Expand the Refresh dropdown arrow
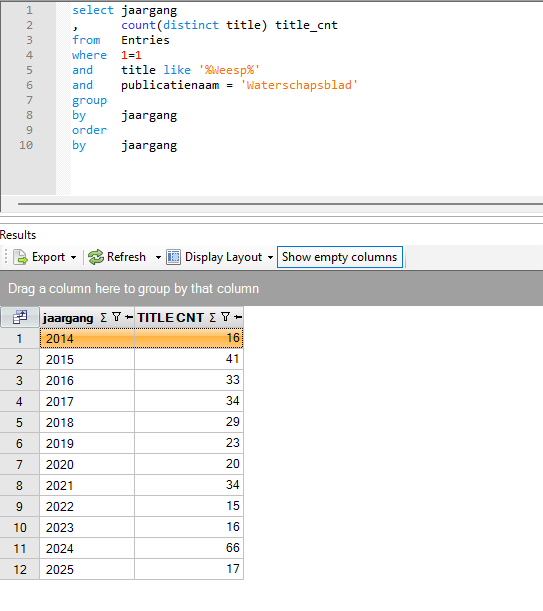This screenshot has width=543, height=611. [158, 258]
